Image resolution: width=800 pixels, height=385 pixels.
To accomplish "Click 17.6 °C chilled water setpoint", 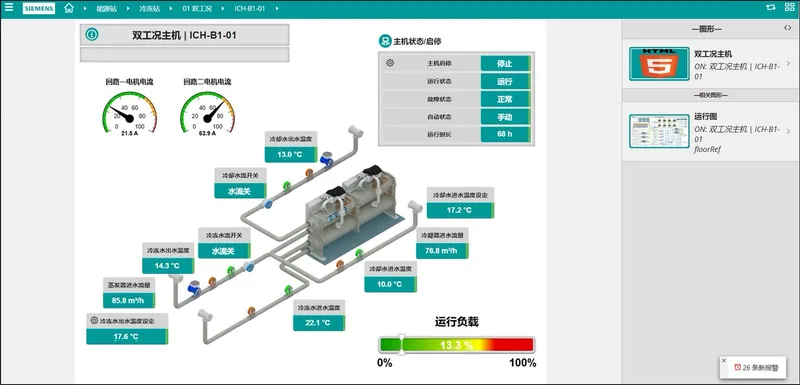I will [x=127, y=337].
